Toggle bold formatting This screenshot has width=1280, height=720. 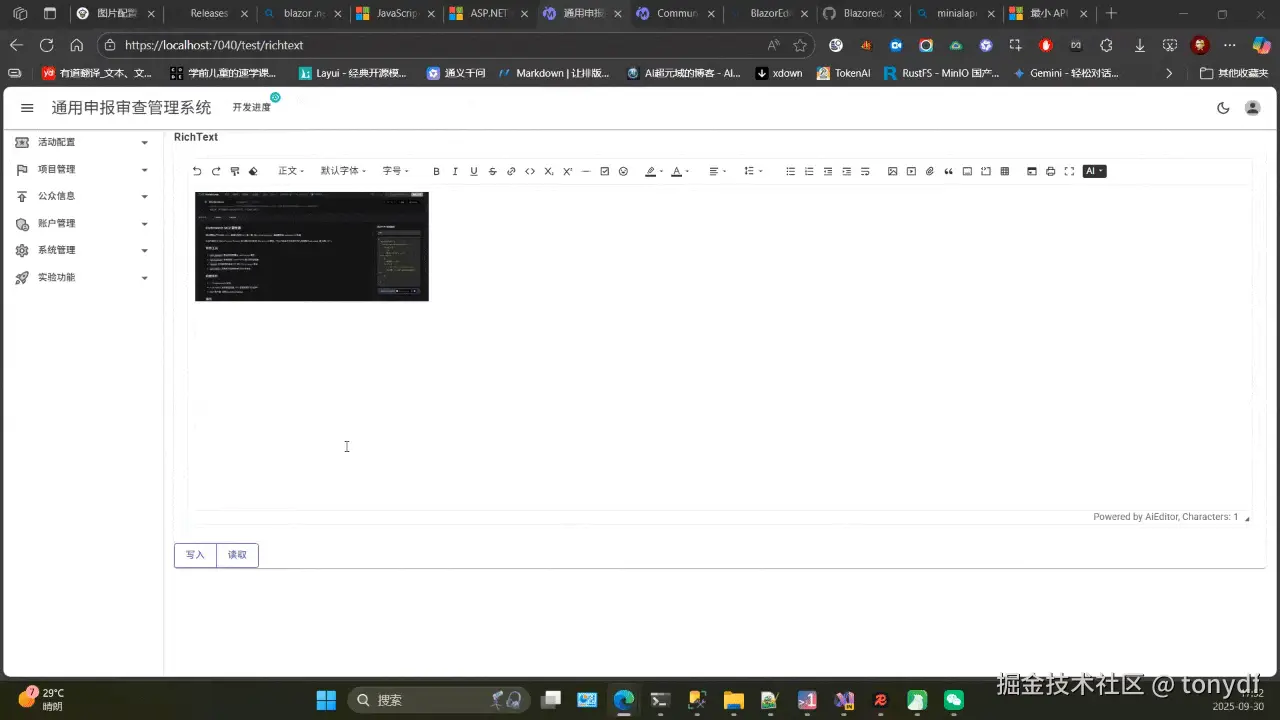(x=436, y=171)
